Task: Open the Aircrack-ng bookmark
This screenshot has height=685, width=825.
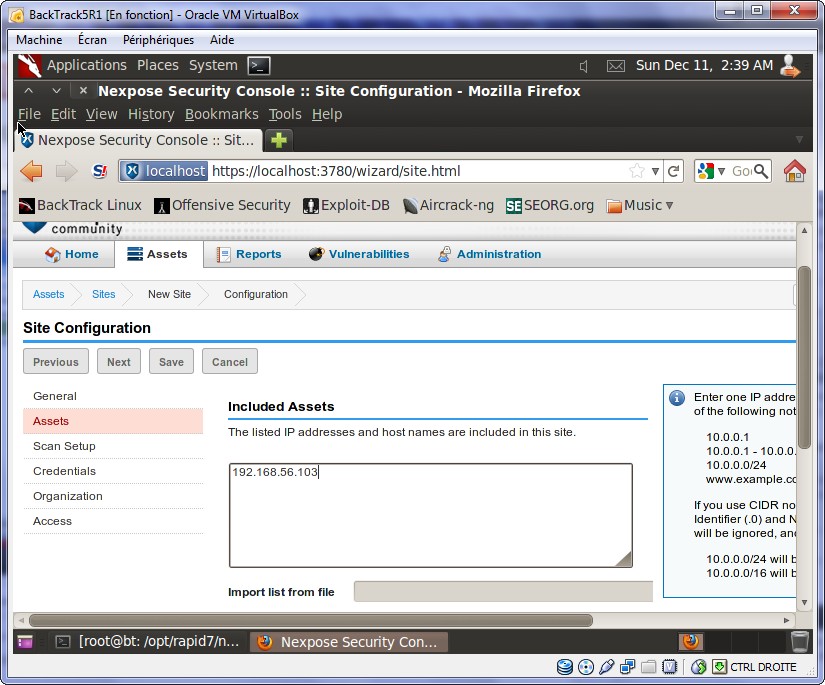Action: tap(448, 205)
